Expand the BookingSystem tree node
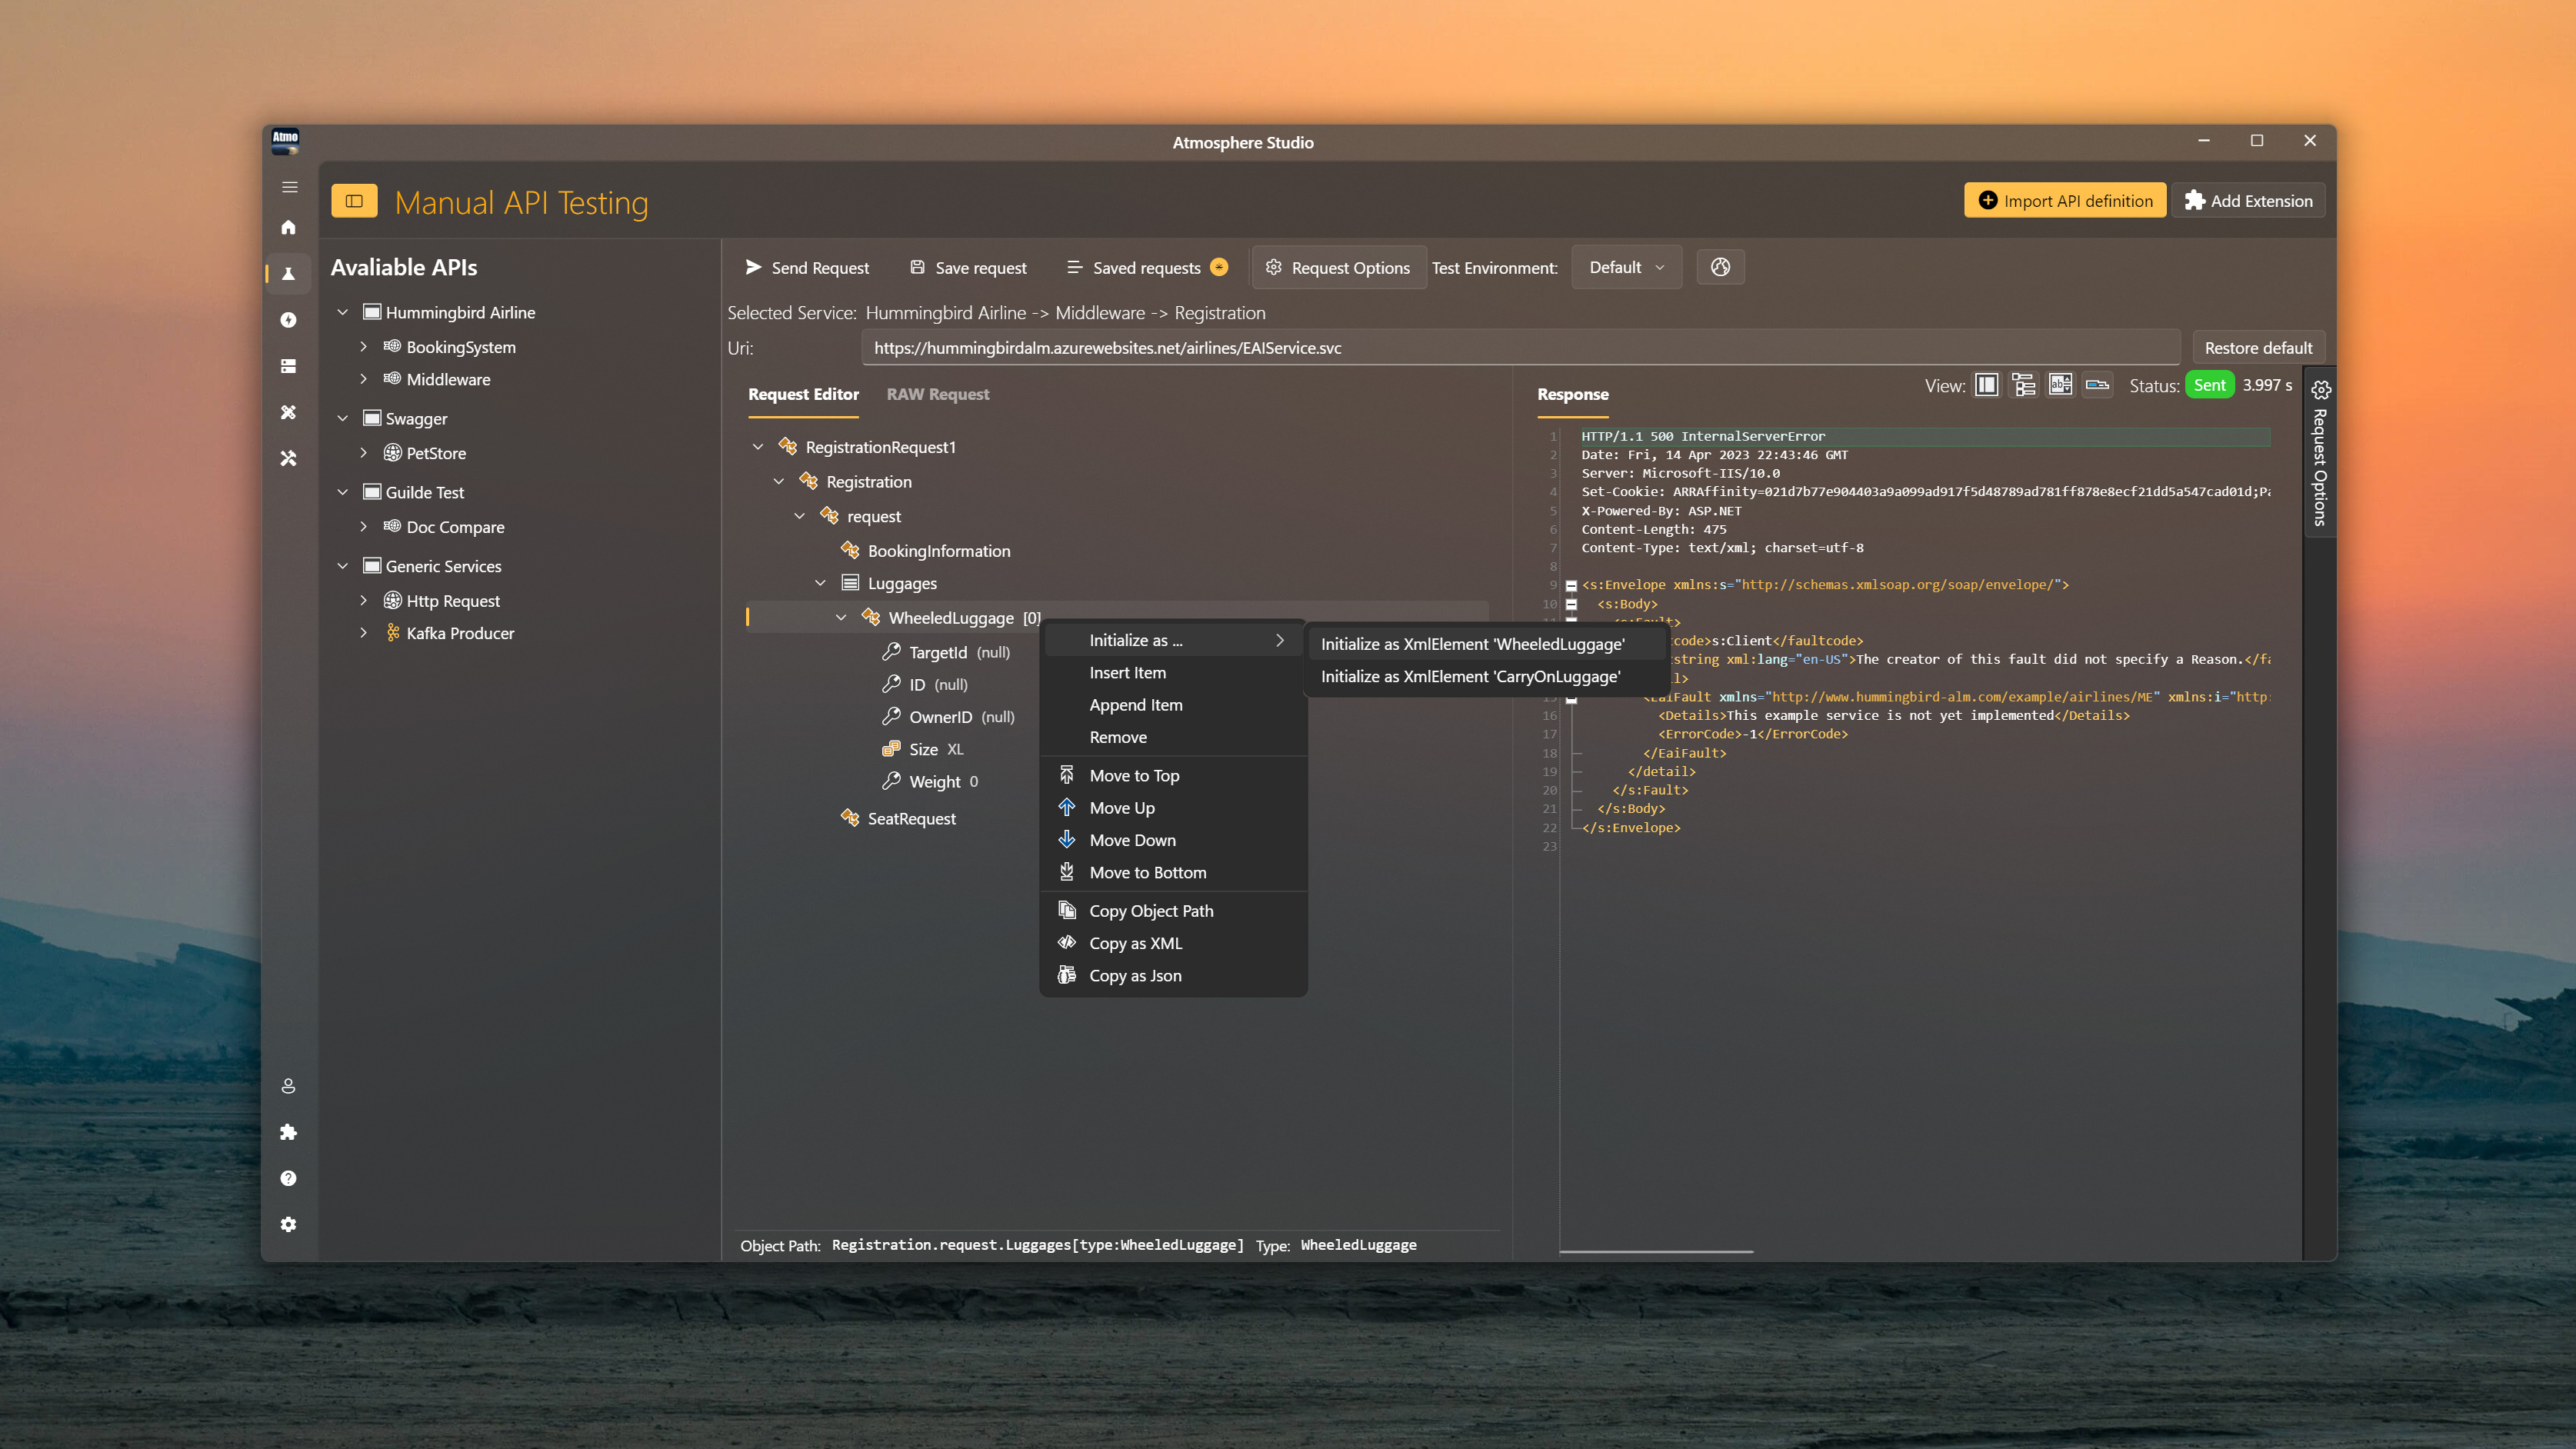 pos(364,347)
